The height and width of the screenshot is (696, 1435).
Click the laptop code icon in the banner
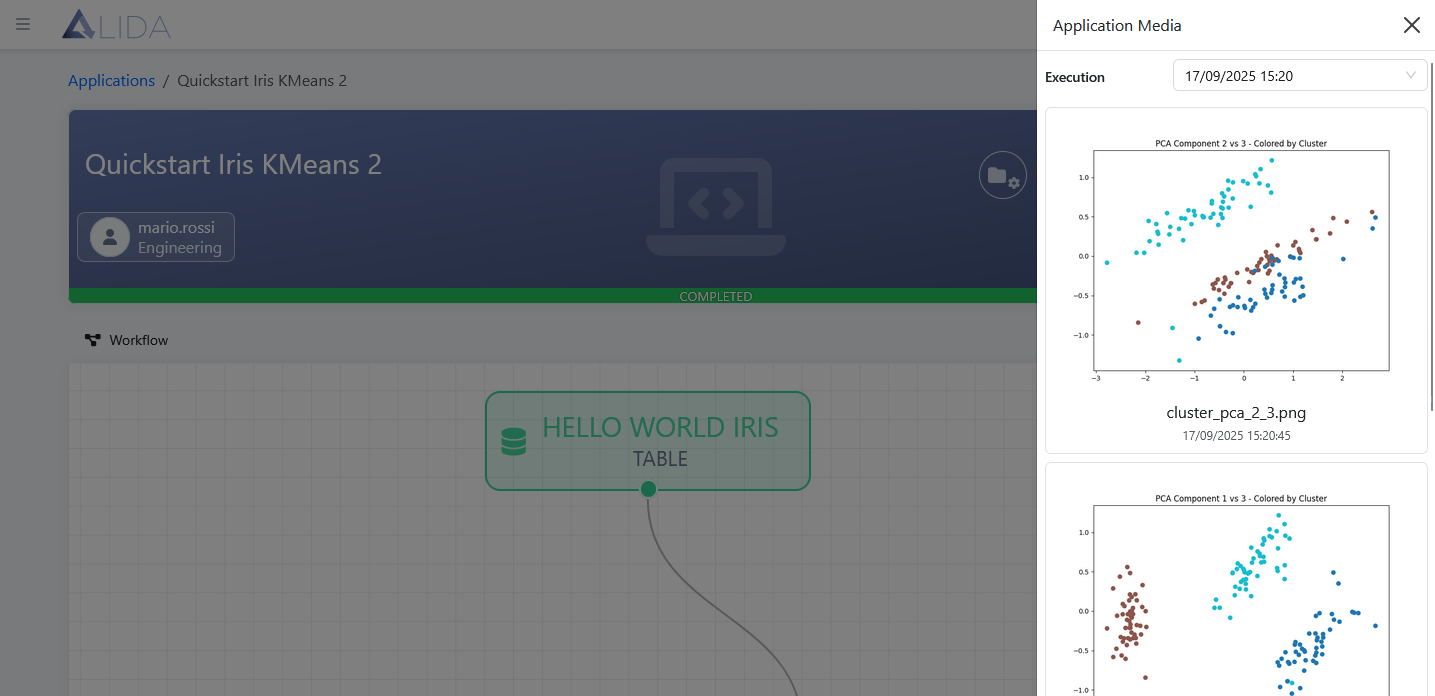pos(716,207)
